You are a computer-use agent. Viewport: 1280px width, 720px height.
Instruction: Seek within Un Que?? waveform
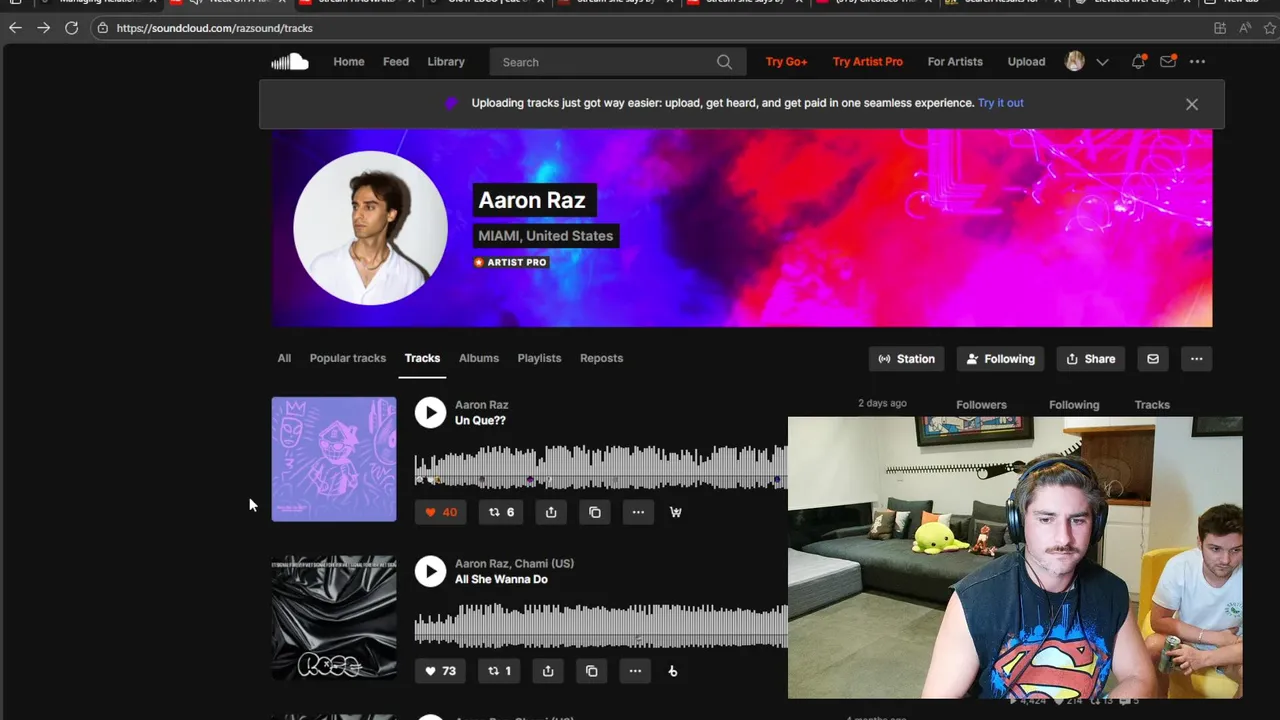601,467
